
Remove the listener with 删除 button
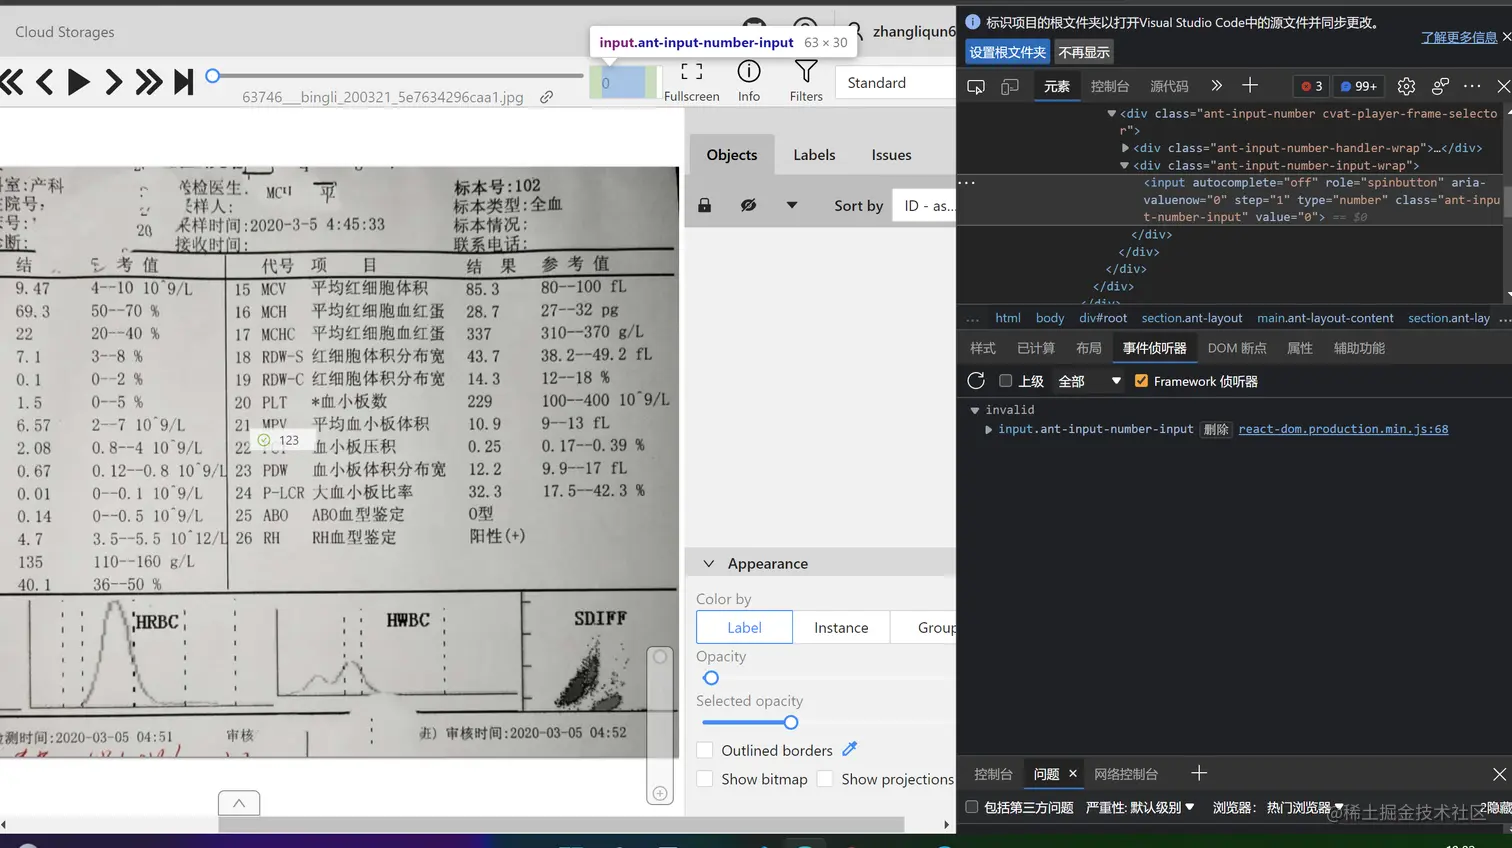[x=1216, y=429]
